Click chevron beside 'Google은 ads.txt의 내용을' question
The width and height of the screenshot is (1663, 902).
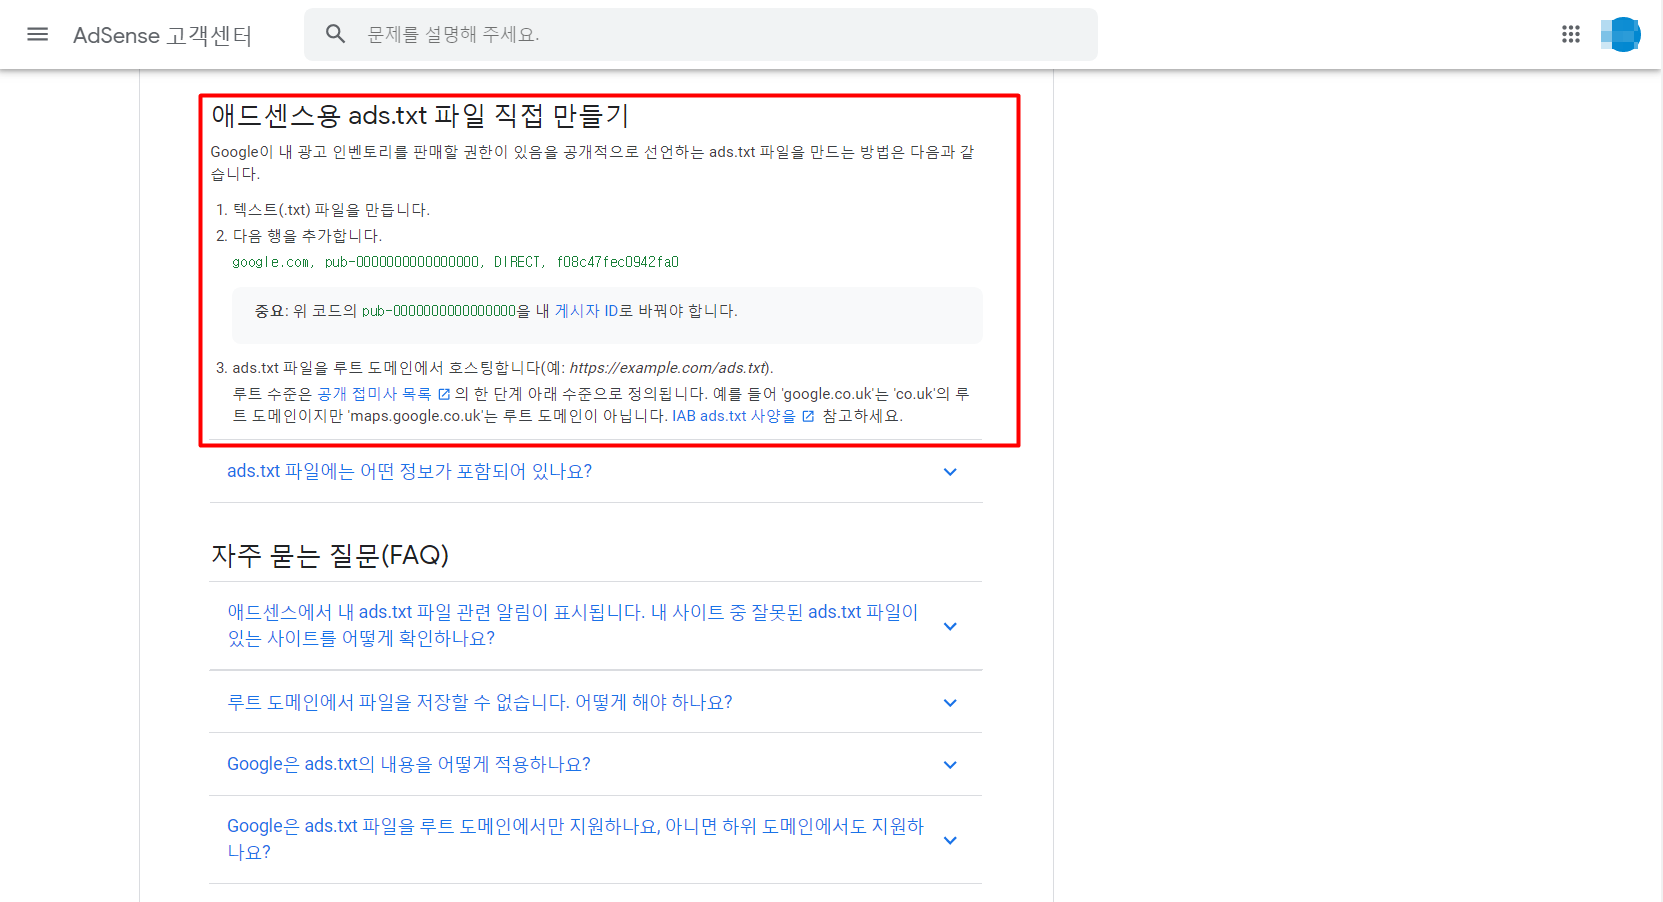(x=950, y=765)
